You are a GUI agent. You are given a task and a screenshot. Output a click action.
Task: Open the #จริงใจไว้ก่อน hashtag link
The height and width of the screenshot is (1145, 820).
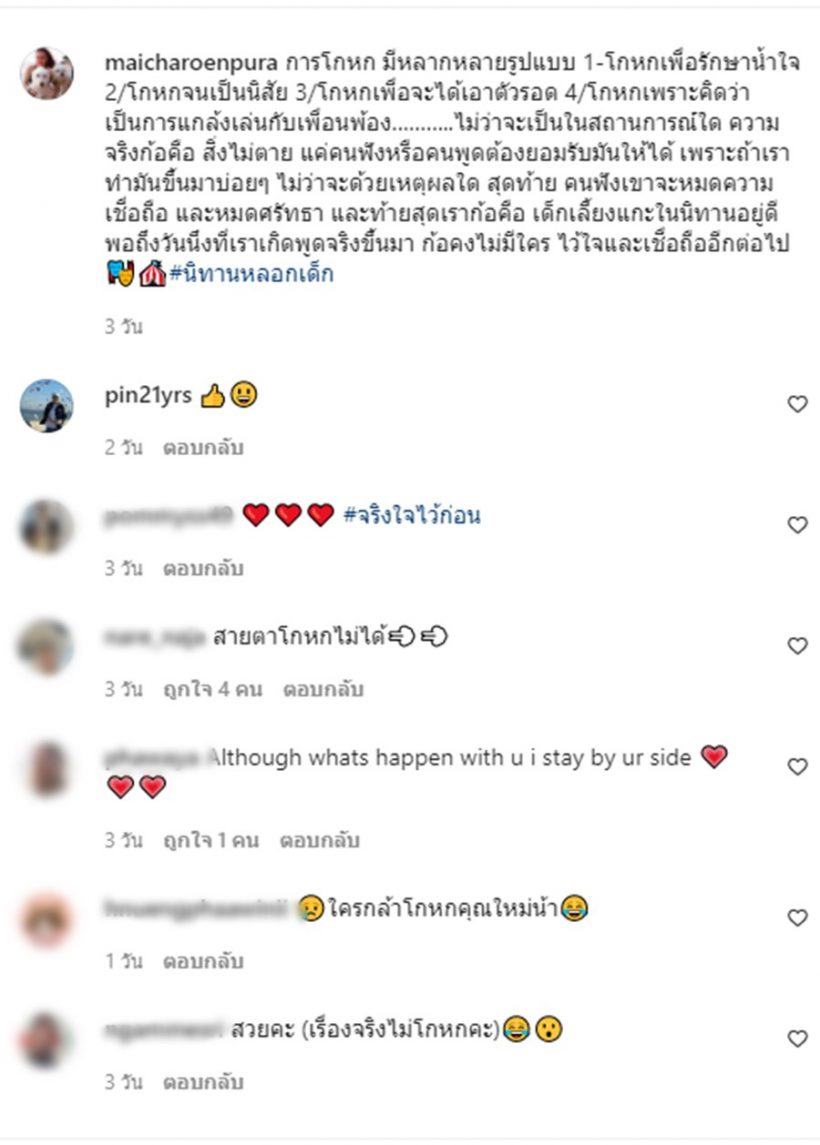412,516
